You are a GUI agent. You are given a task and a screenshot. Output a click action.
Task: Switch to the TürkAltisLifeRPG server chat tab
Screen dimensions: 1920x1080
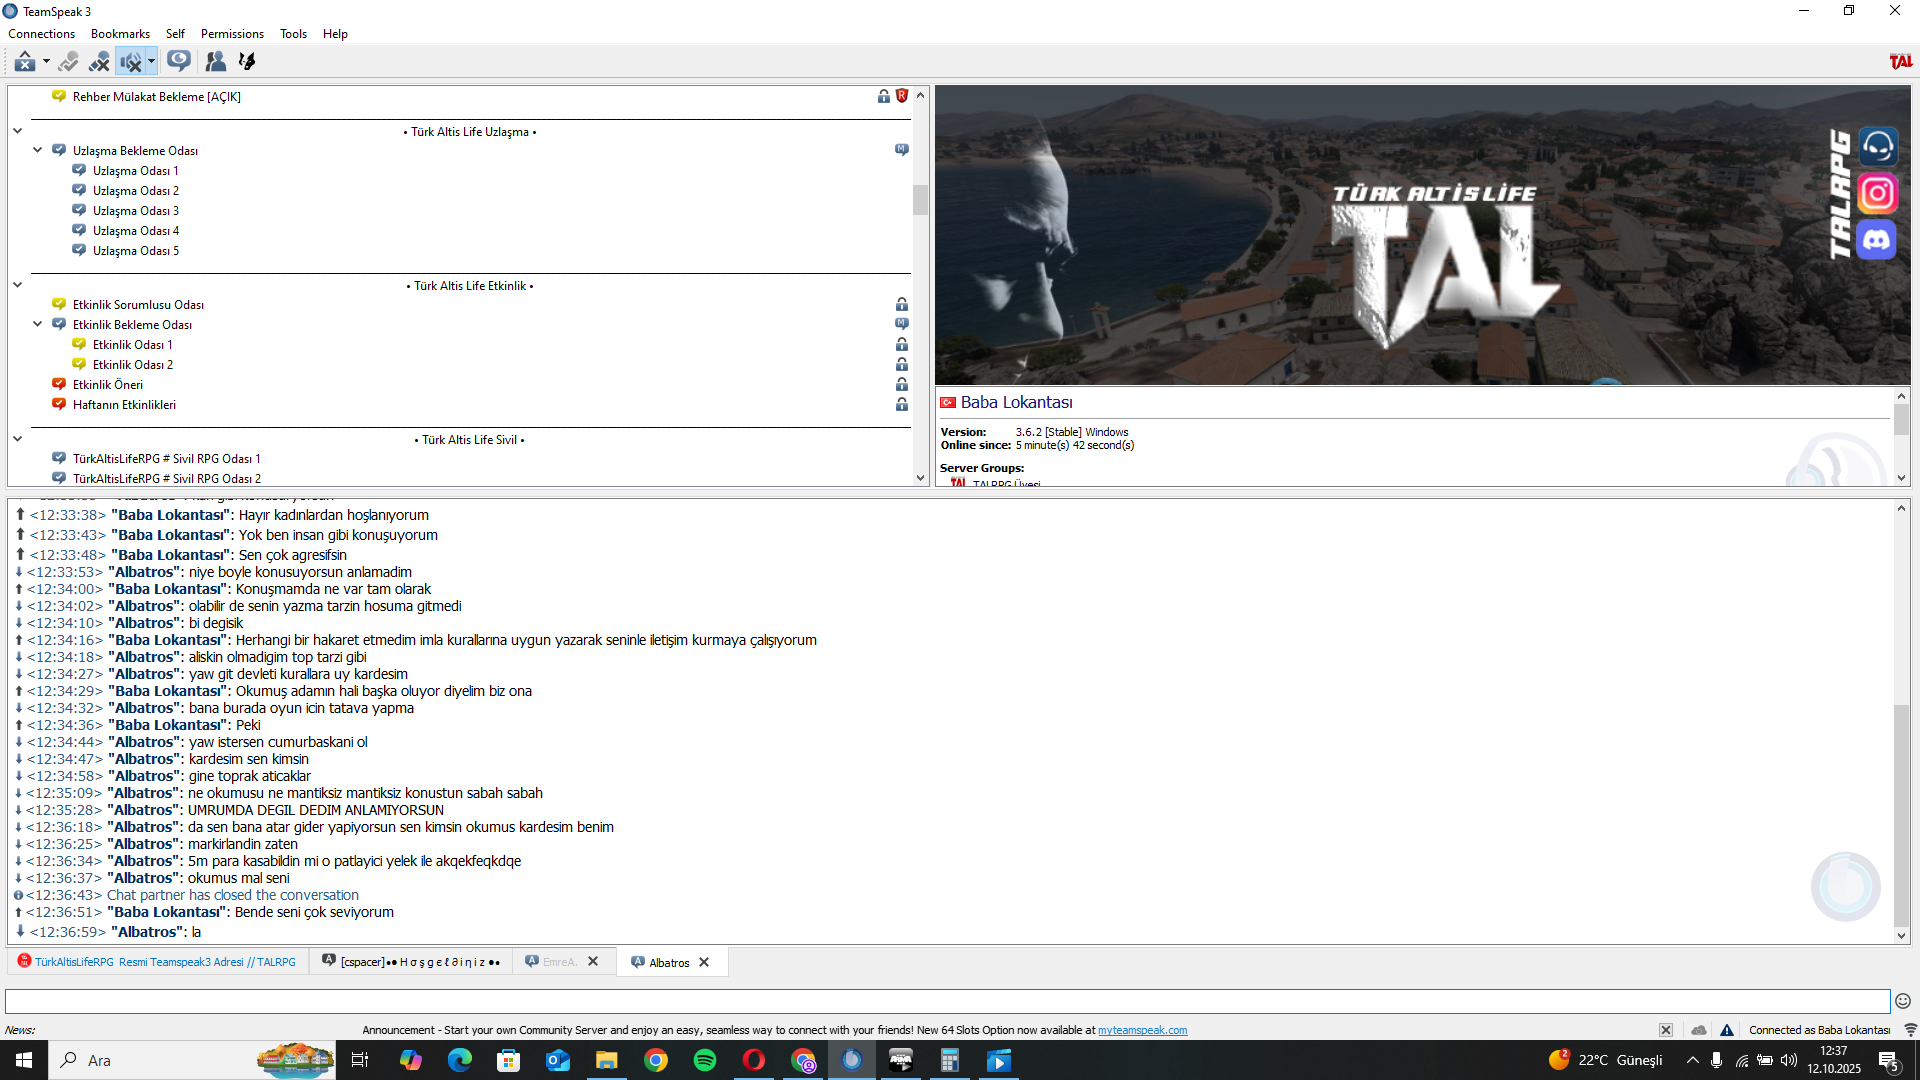click(157, 962)
